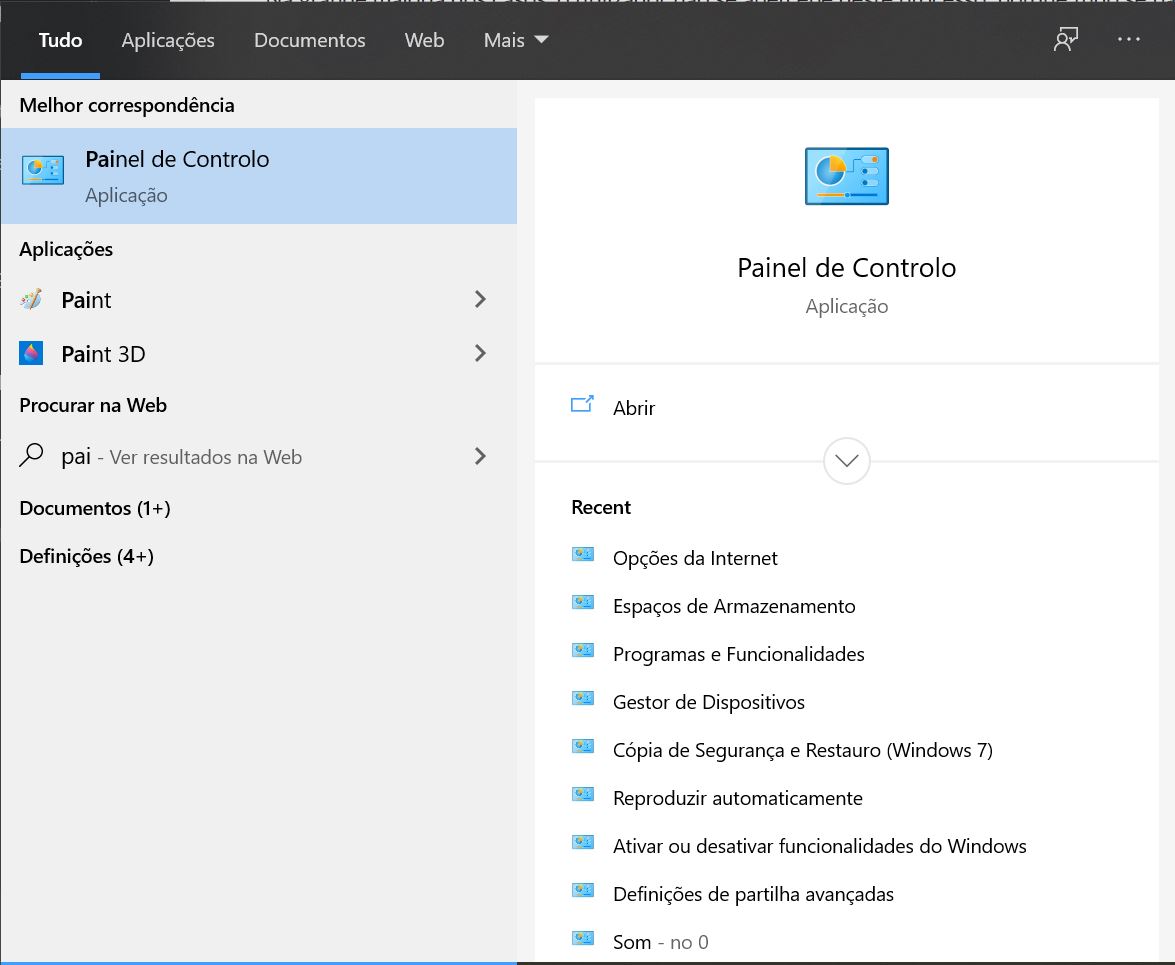The width and height of the screenshot is (1175, 965).
Task: Show the Definições (4+) results group
Action: (x=86, y=556)
